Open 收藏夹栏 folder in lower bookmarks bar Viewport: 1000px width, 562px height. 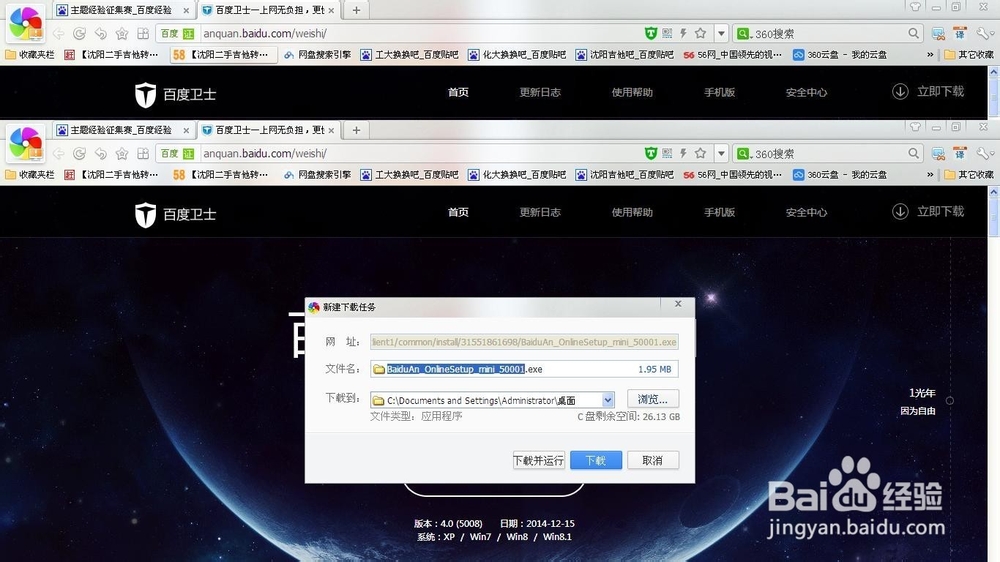click(29, 174)
